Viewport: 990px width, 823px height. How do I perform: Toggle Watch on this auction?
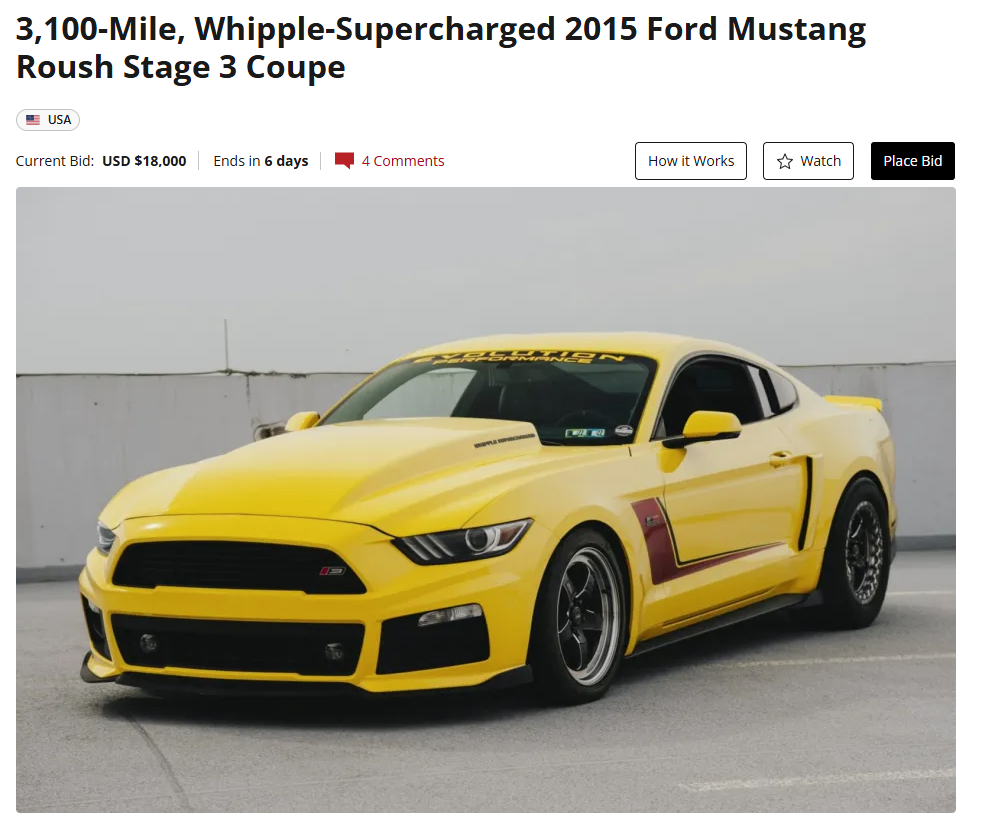(x=808, y=161)
